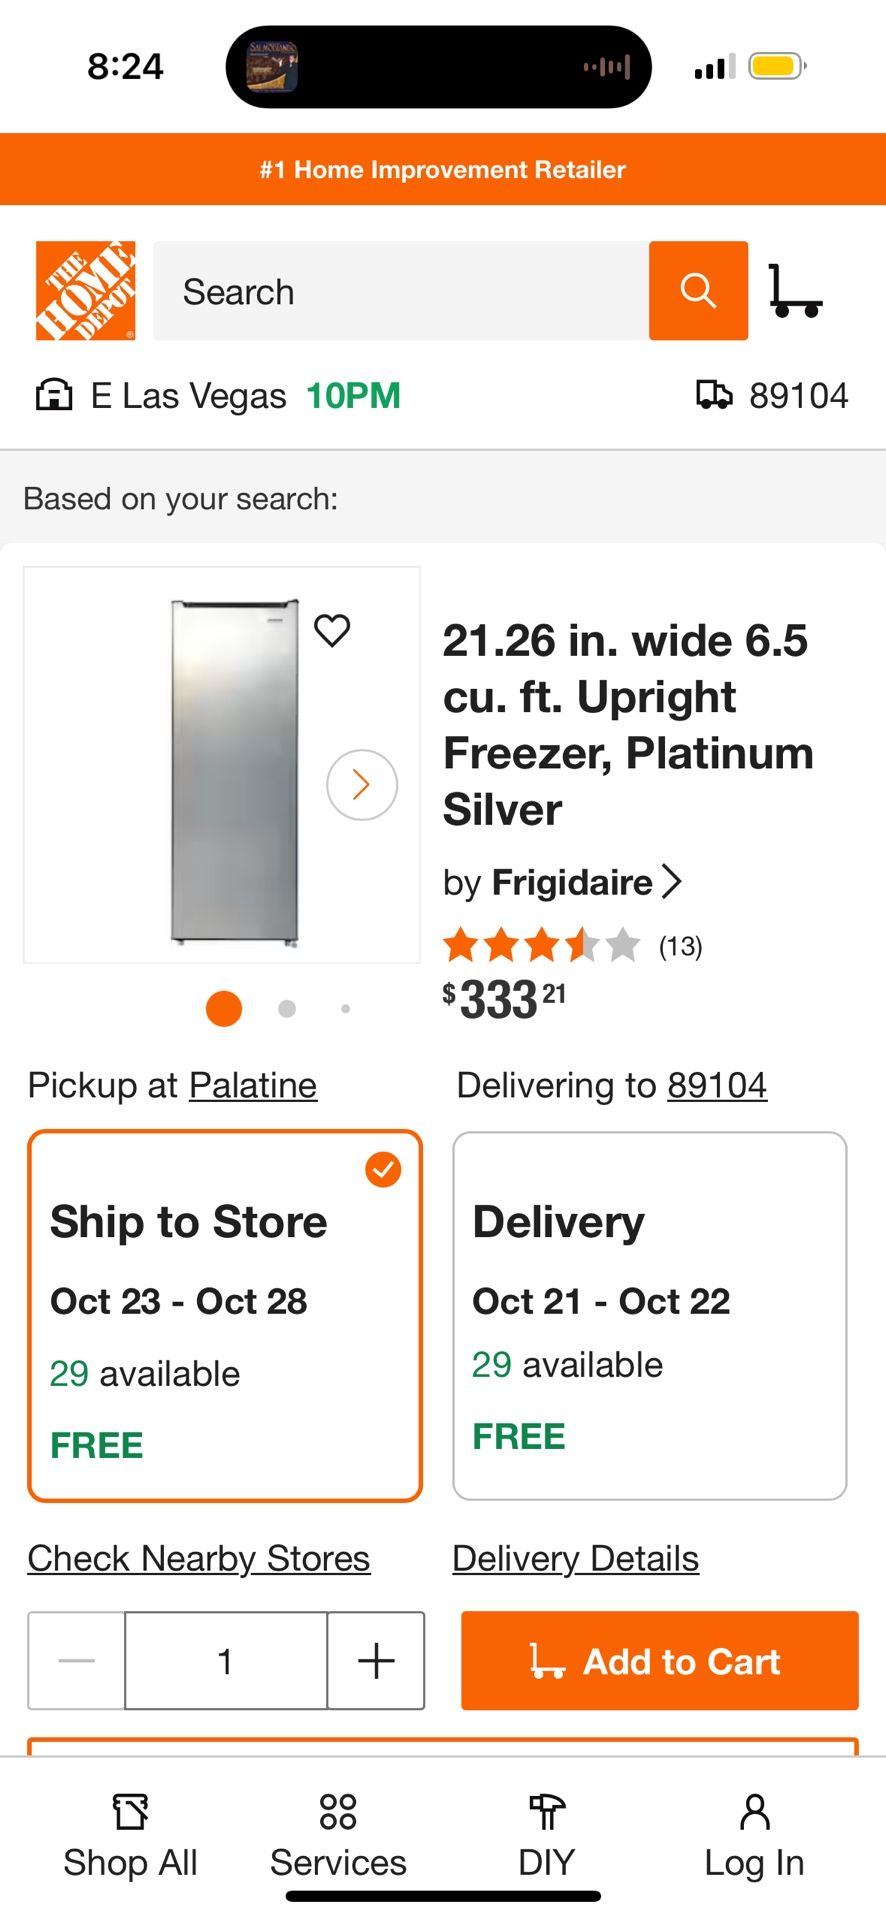Click the orange search magnifier button
886x1920 pixels.
point(698,291)
